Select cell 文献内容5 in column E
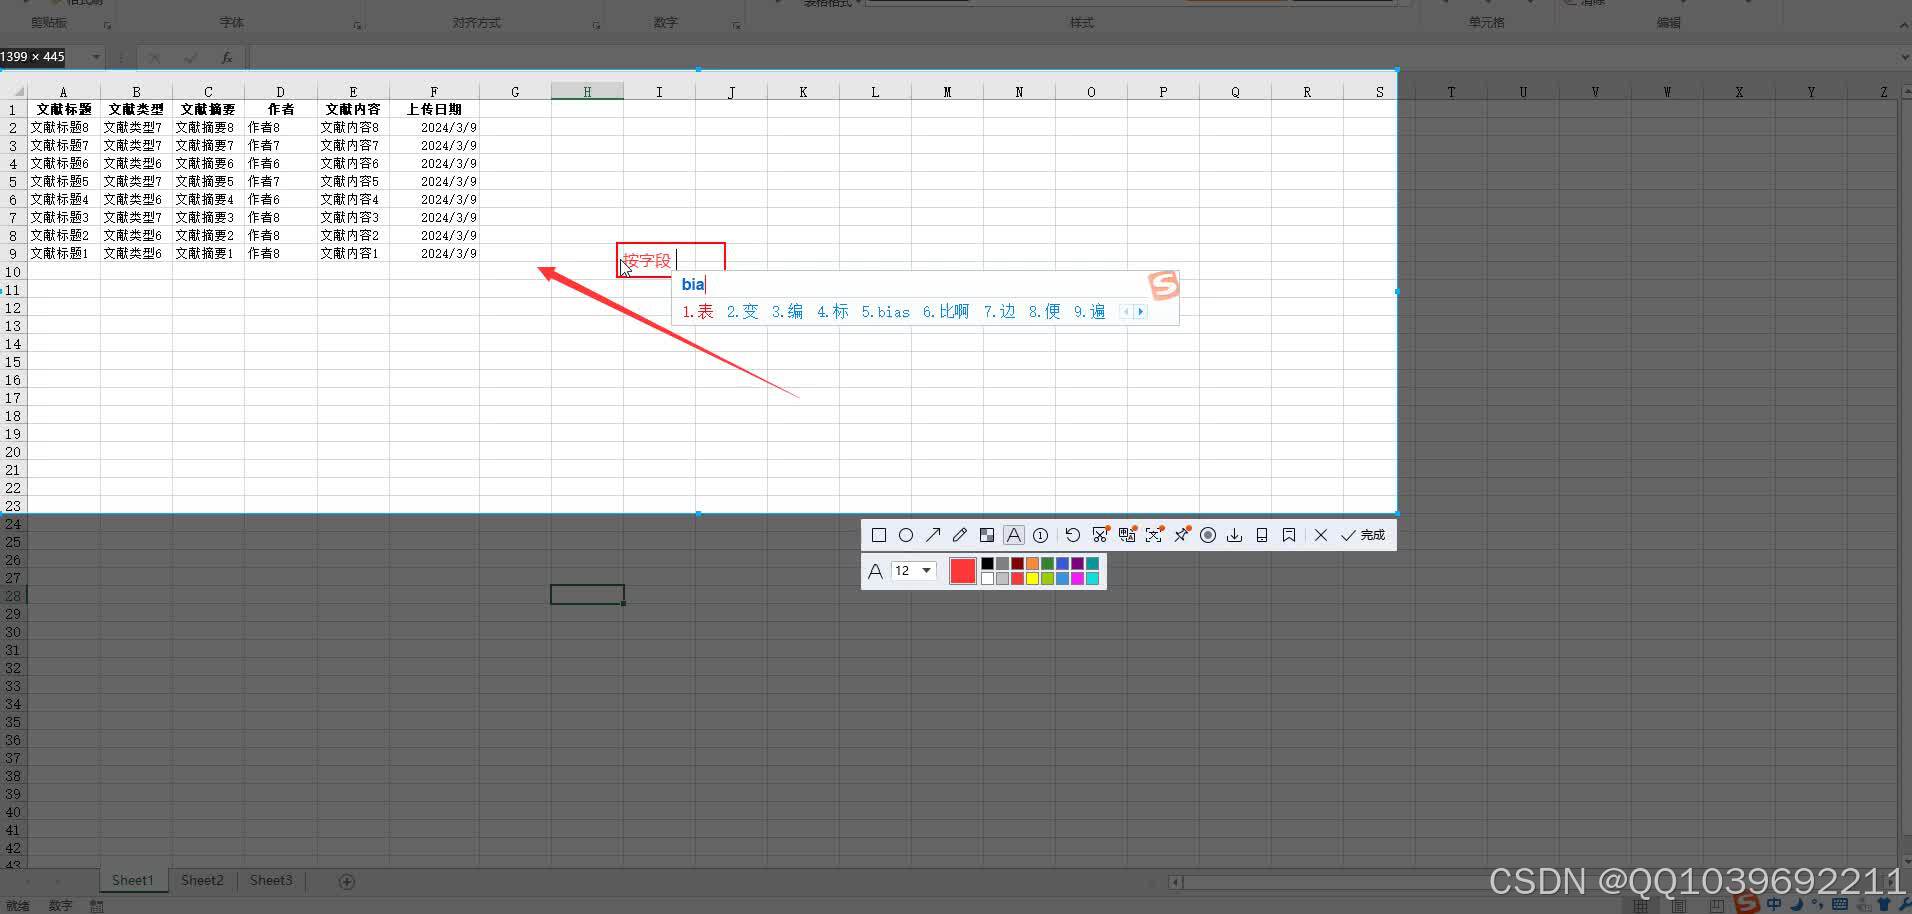The height and width of the screenshot is (914, 1912). [353, 181]
